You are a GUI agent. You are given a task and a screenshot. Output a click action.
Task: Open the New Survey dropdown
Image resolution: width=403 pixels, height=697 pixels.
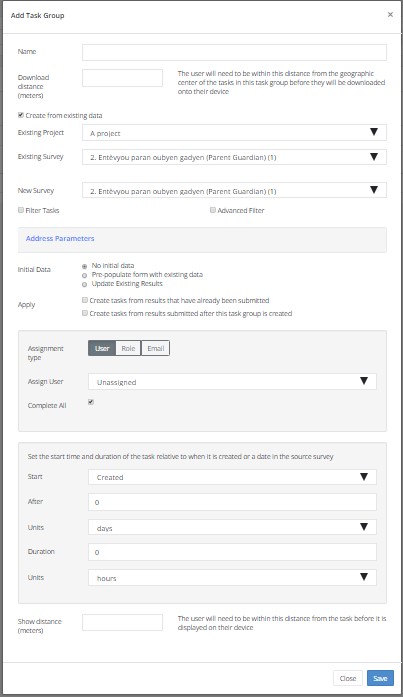[x=234, y=190]
